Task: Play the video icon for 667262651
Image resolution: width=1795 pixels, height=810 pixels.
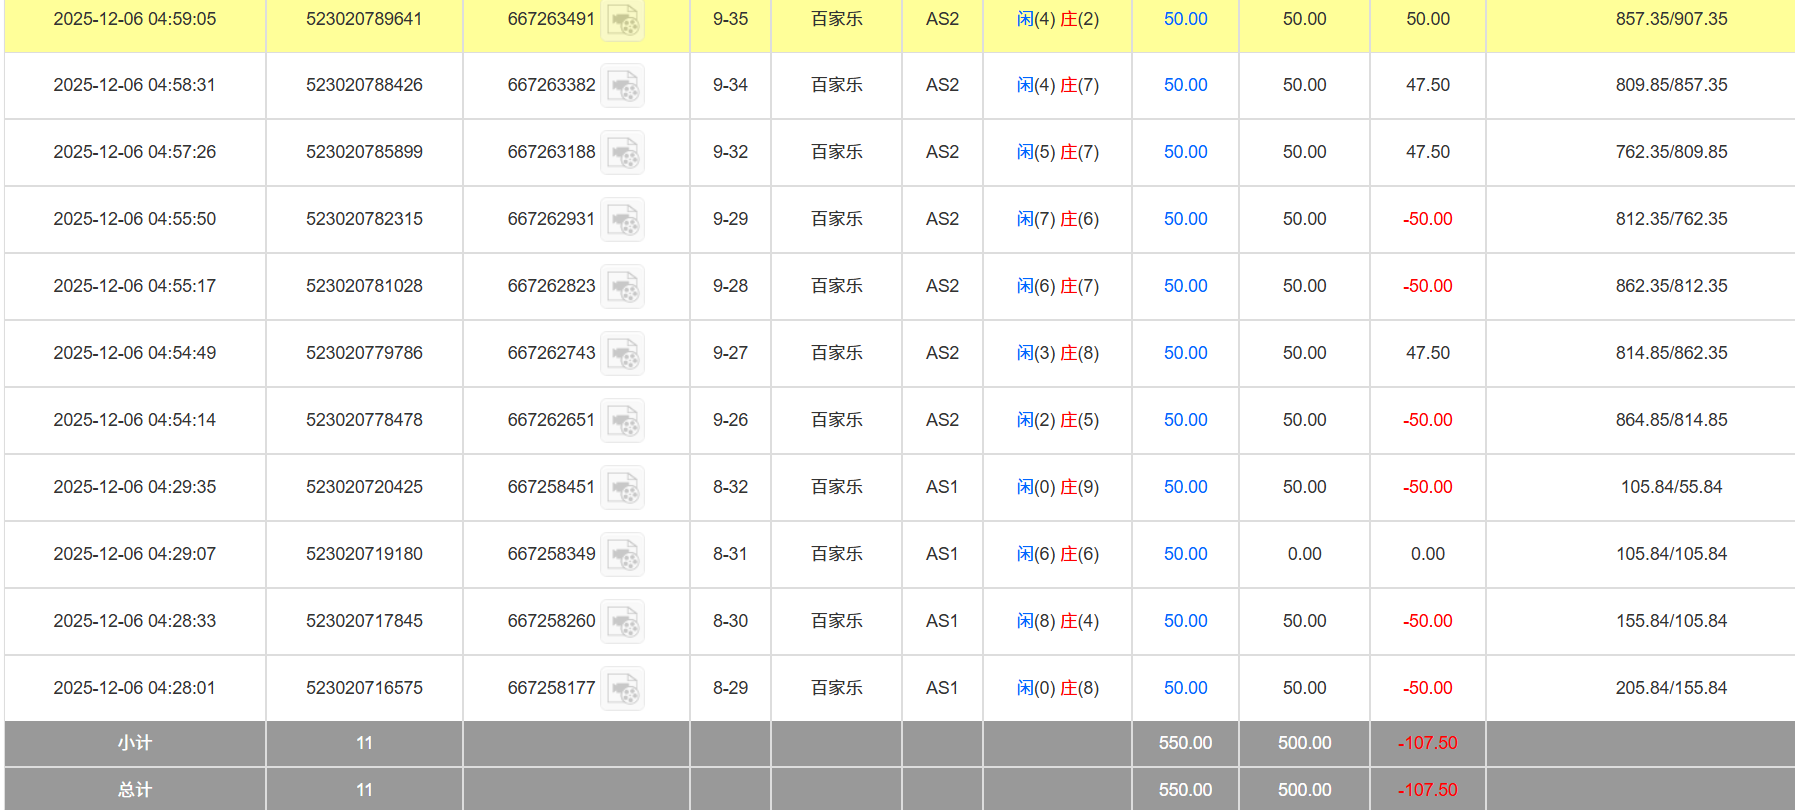Action: click(x=622, y=421)
